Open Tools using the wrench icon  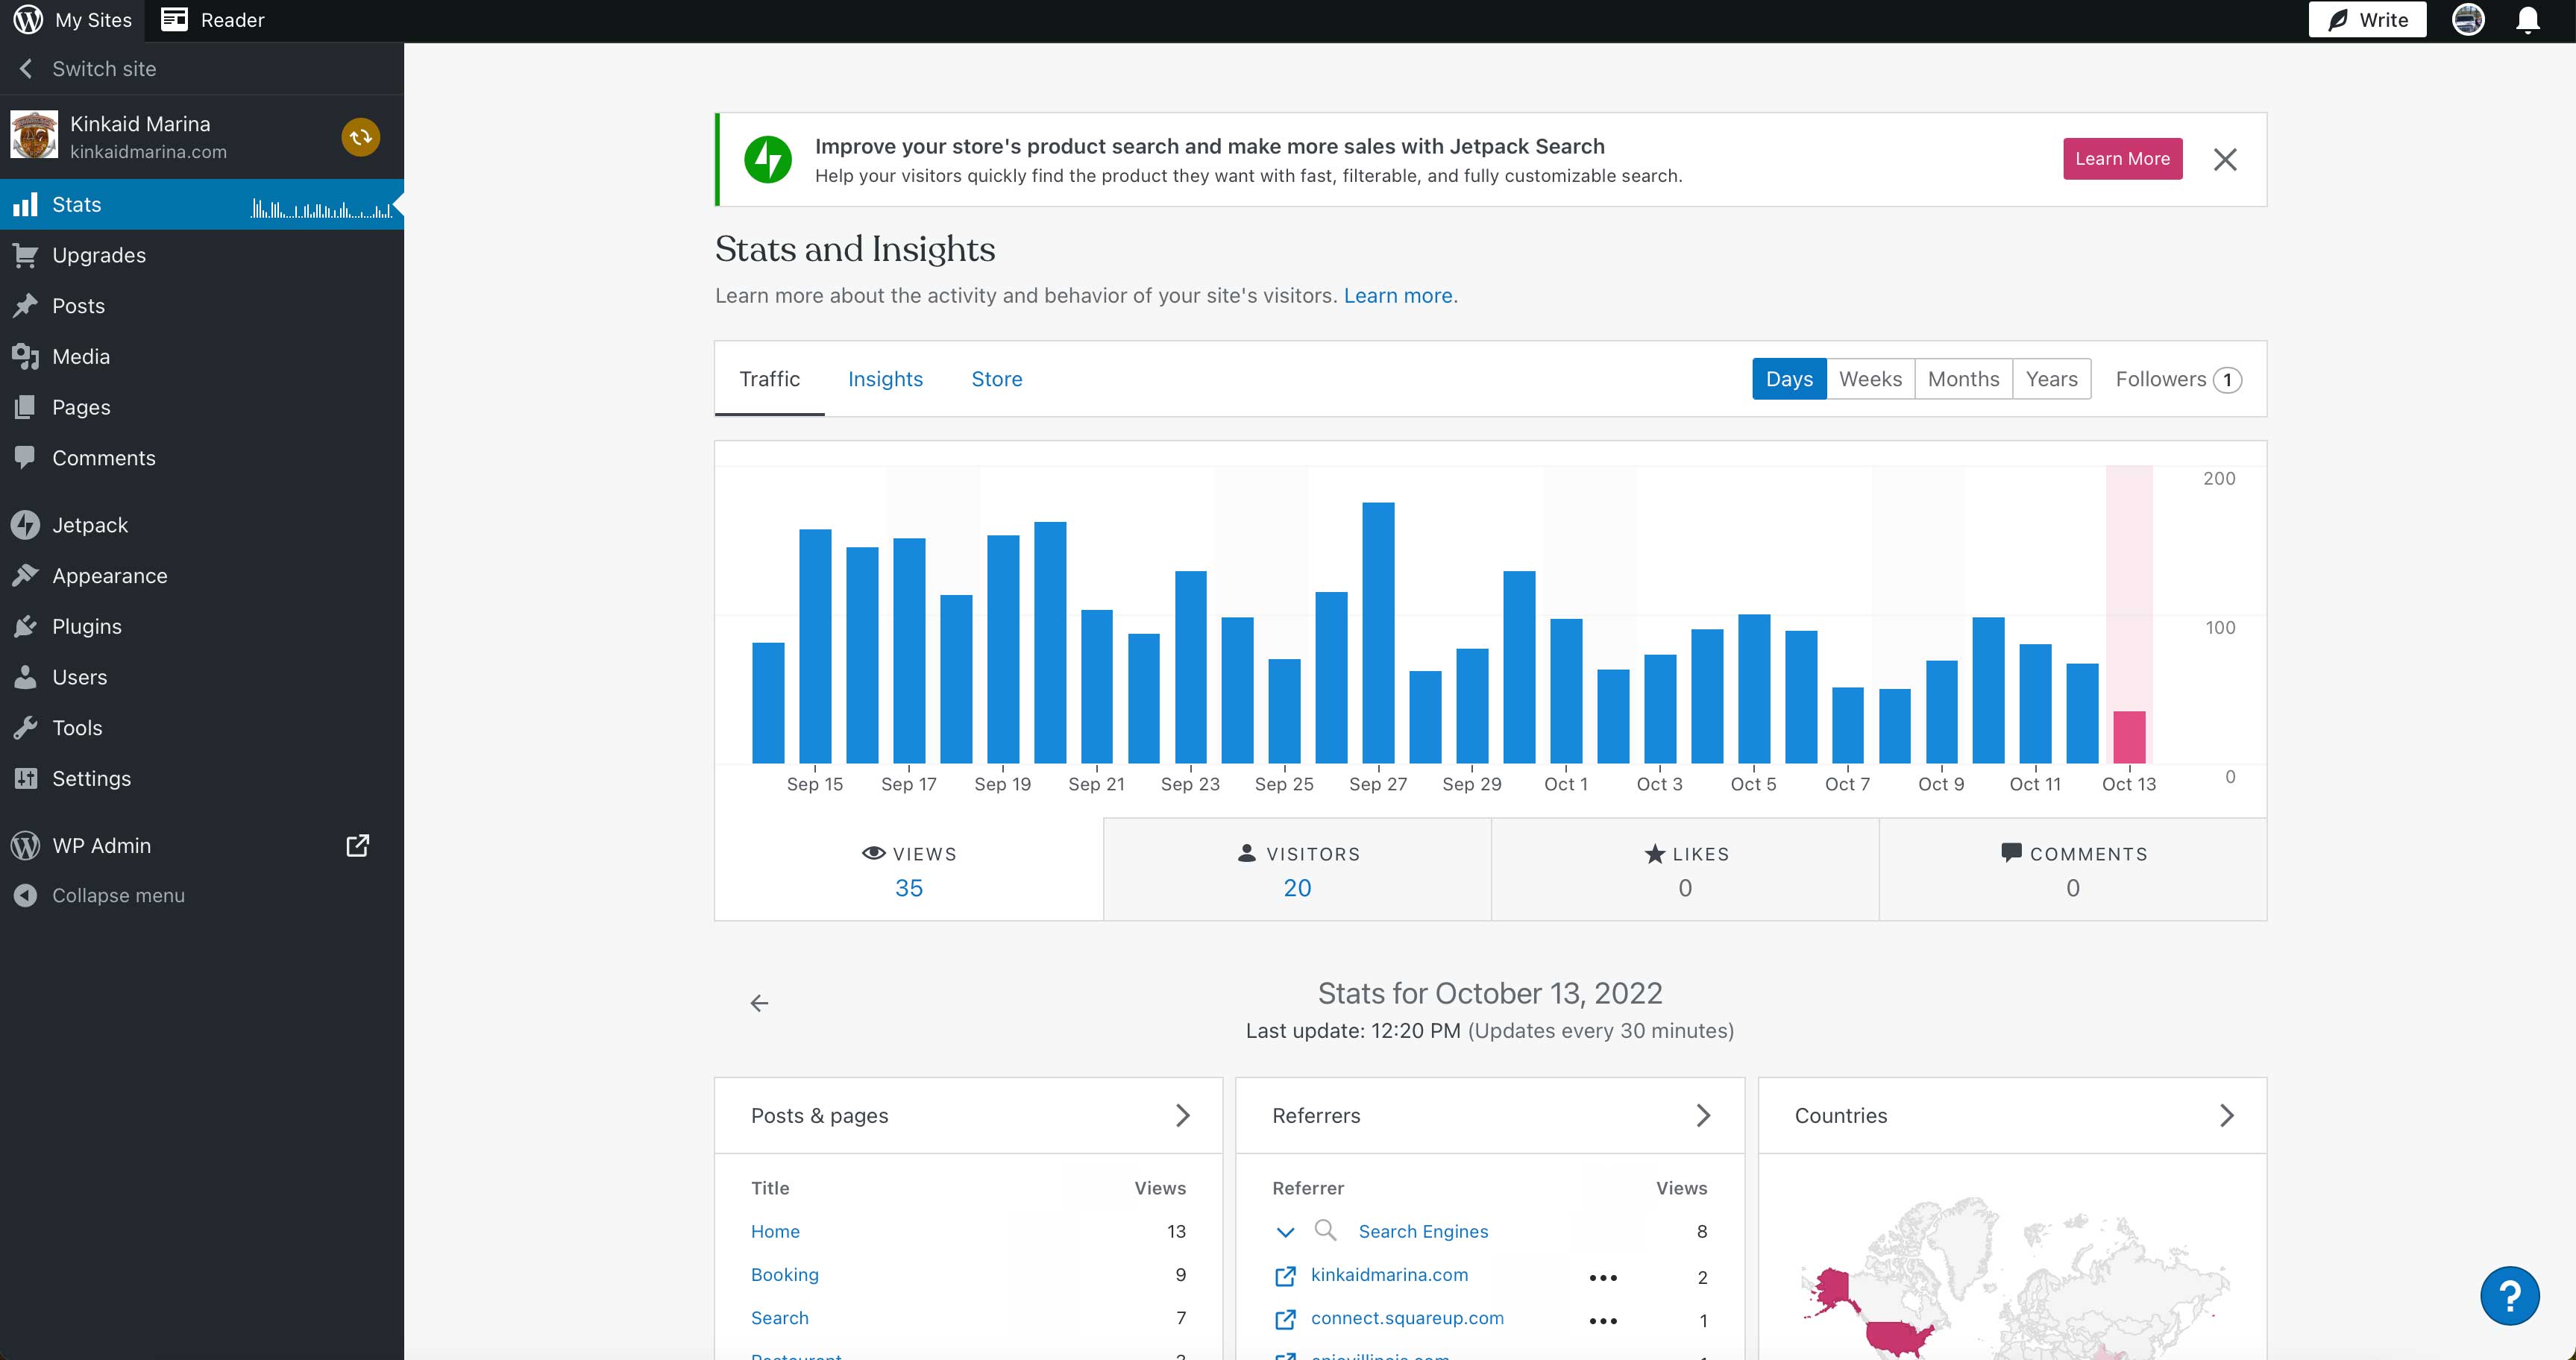click(27, 727)
